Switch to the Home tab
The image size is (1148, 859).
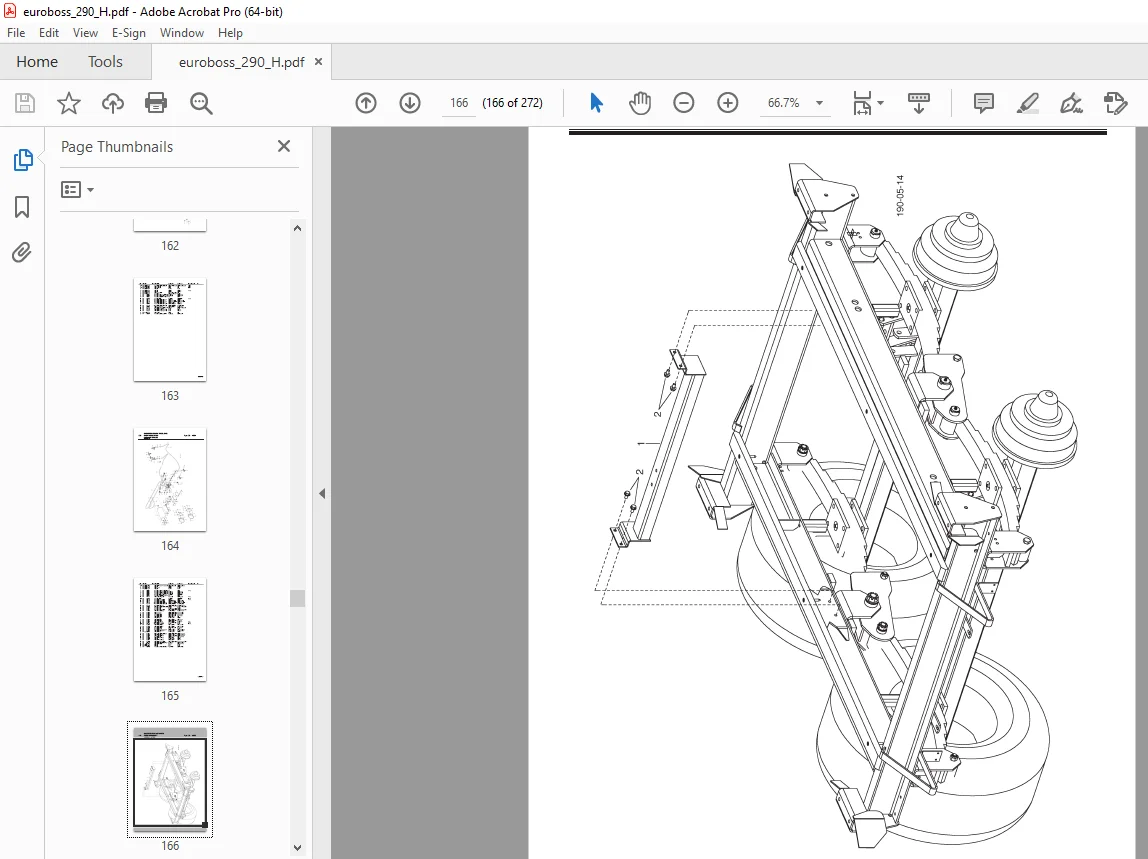pos(37,62)
